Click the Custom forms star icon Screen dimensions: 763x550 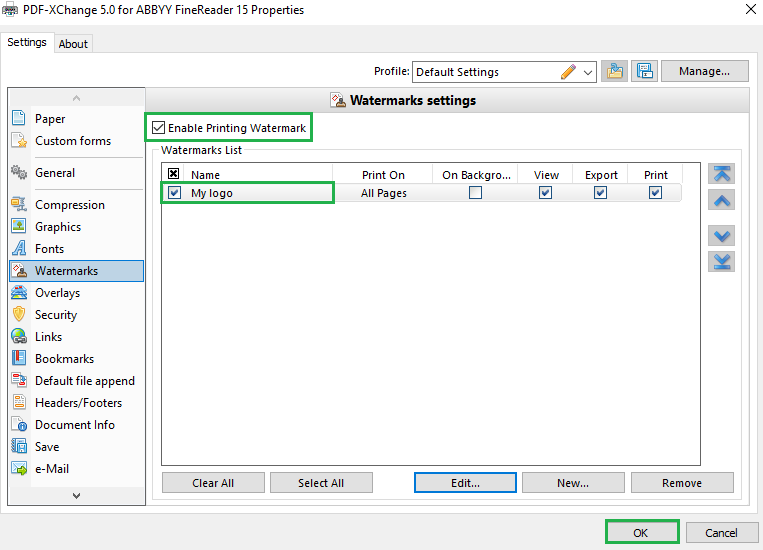pyautogui.click(x=19, y=140)
